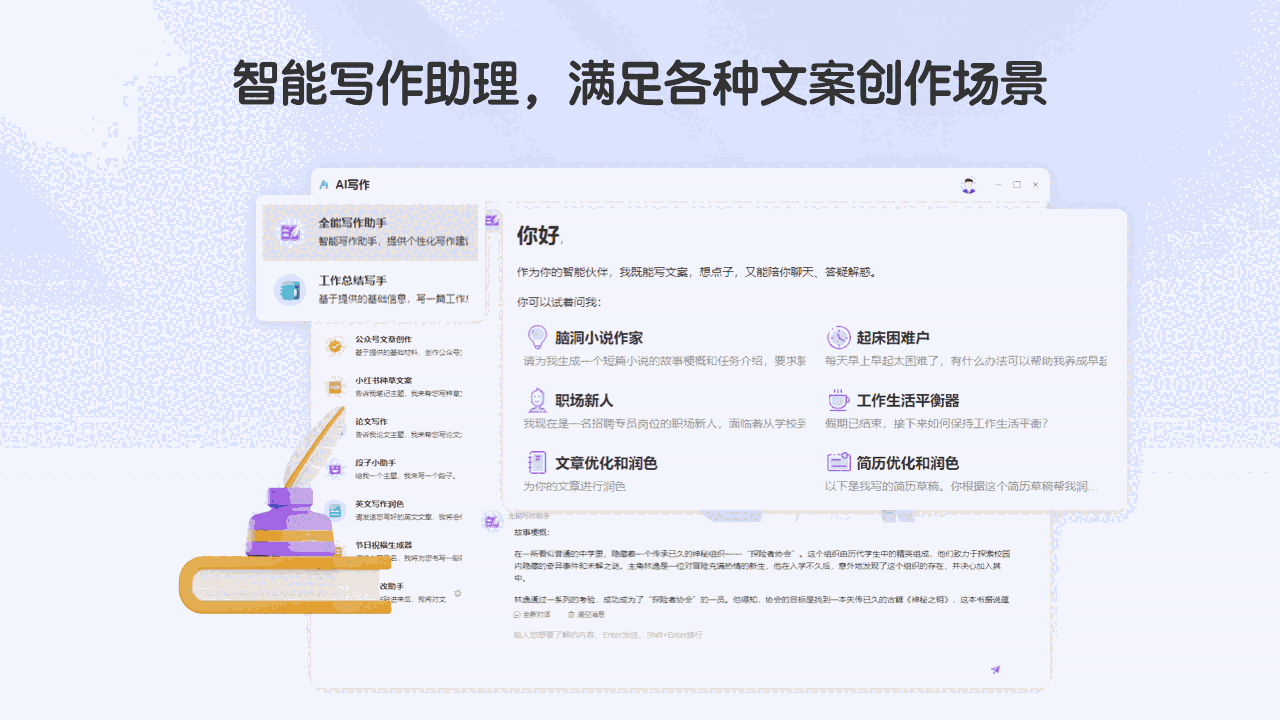Open the user avatar in title bar
The image size is (1280, 720).
(x=968, y=185)
